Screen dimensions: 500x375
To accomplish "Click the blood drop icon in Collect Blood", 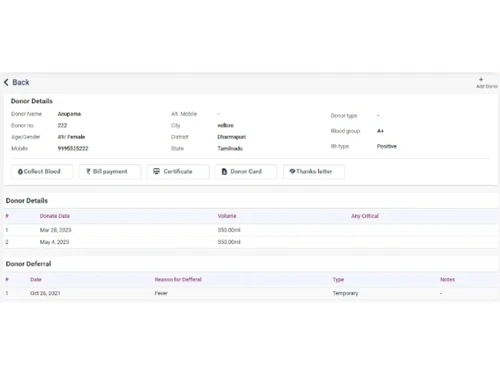I will click(x=20, y=172).
